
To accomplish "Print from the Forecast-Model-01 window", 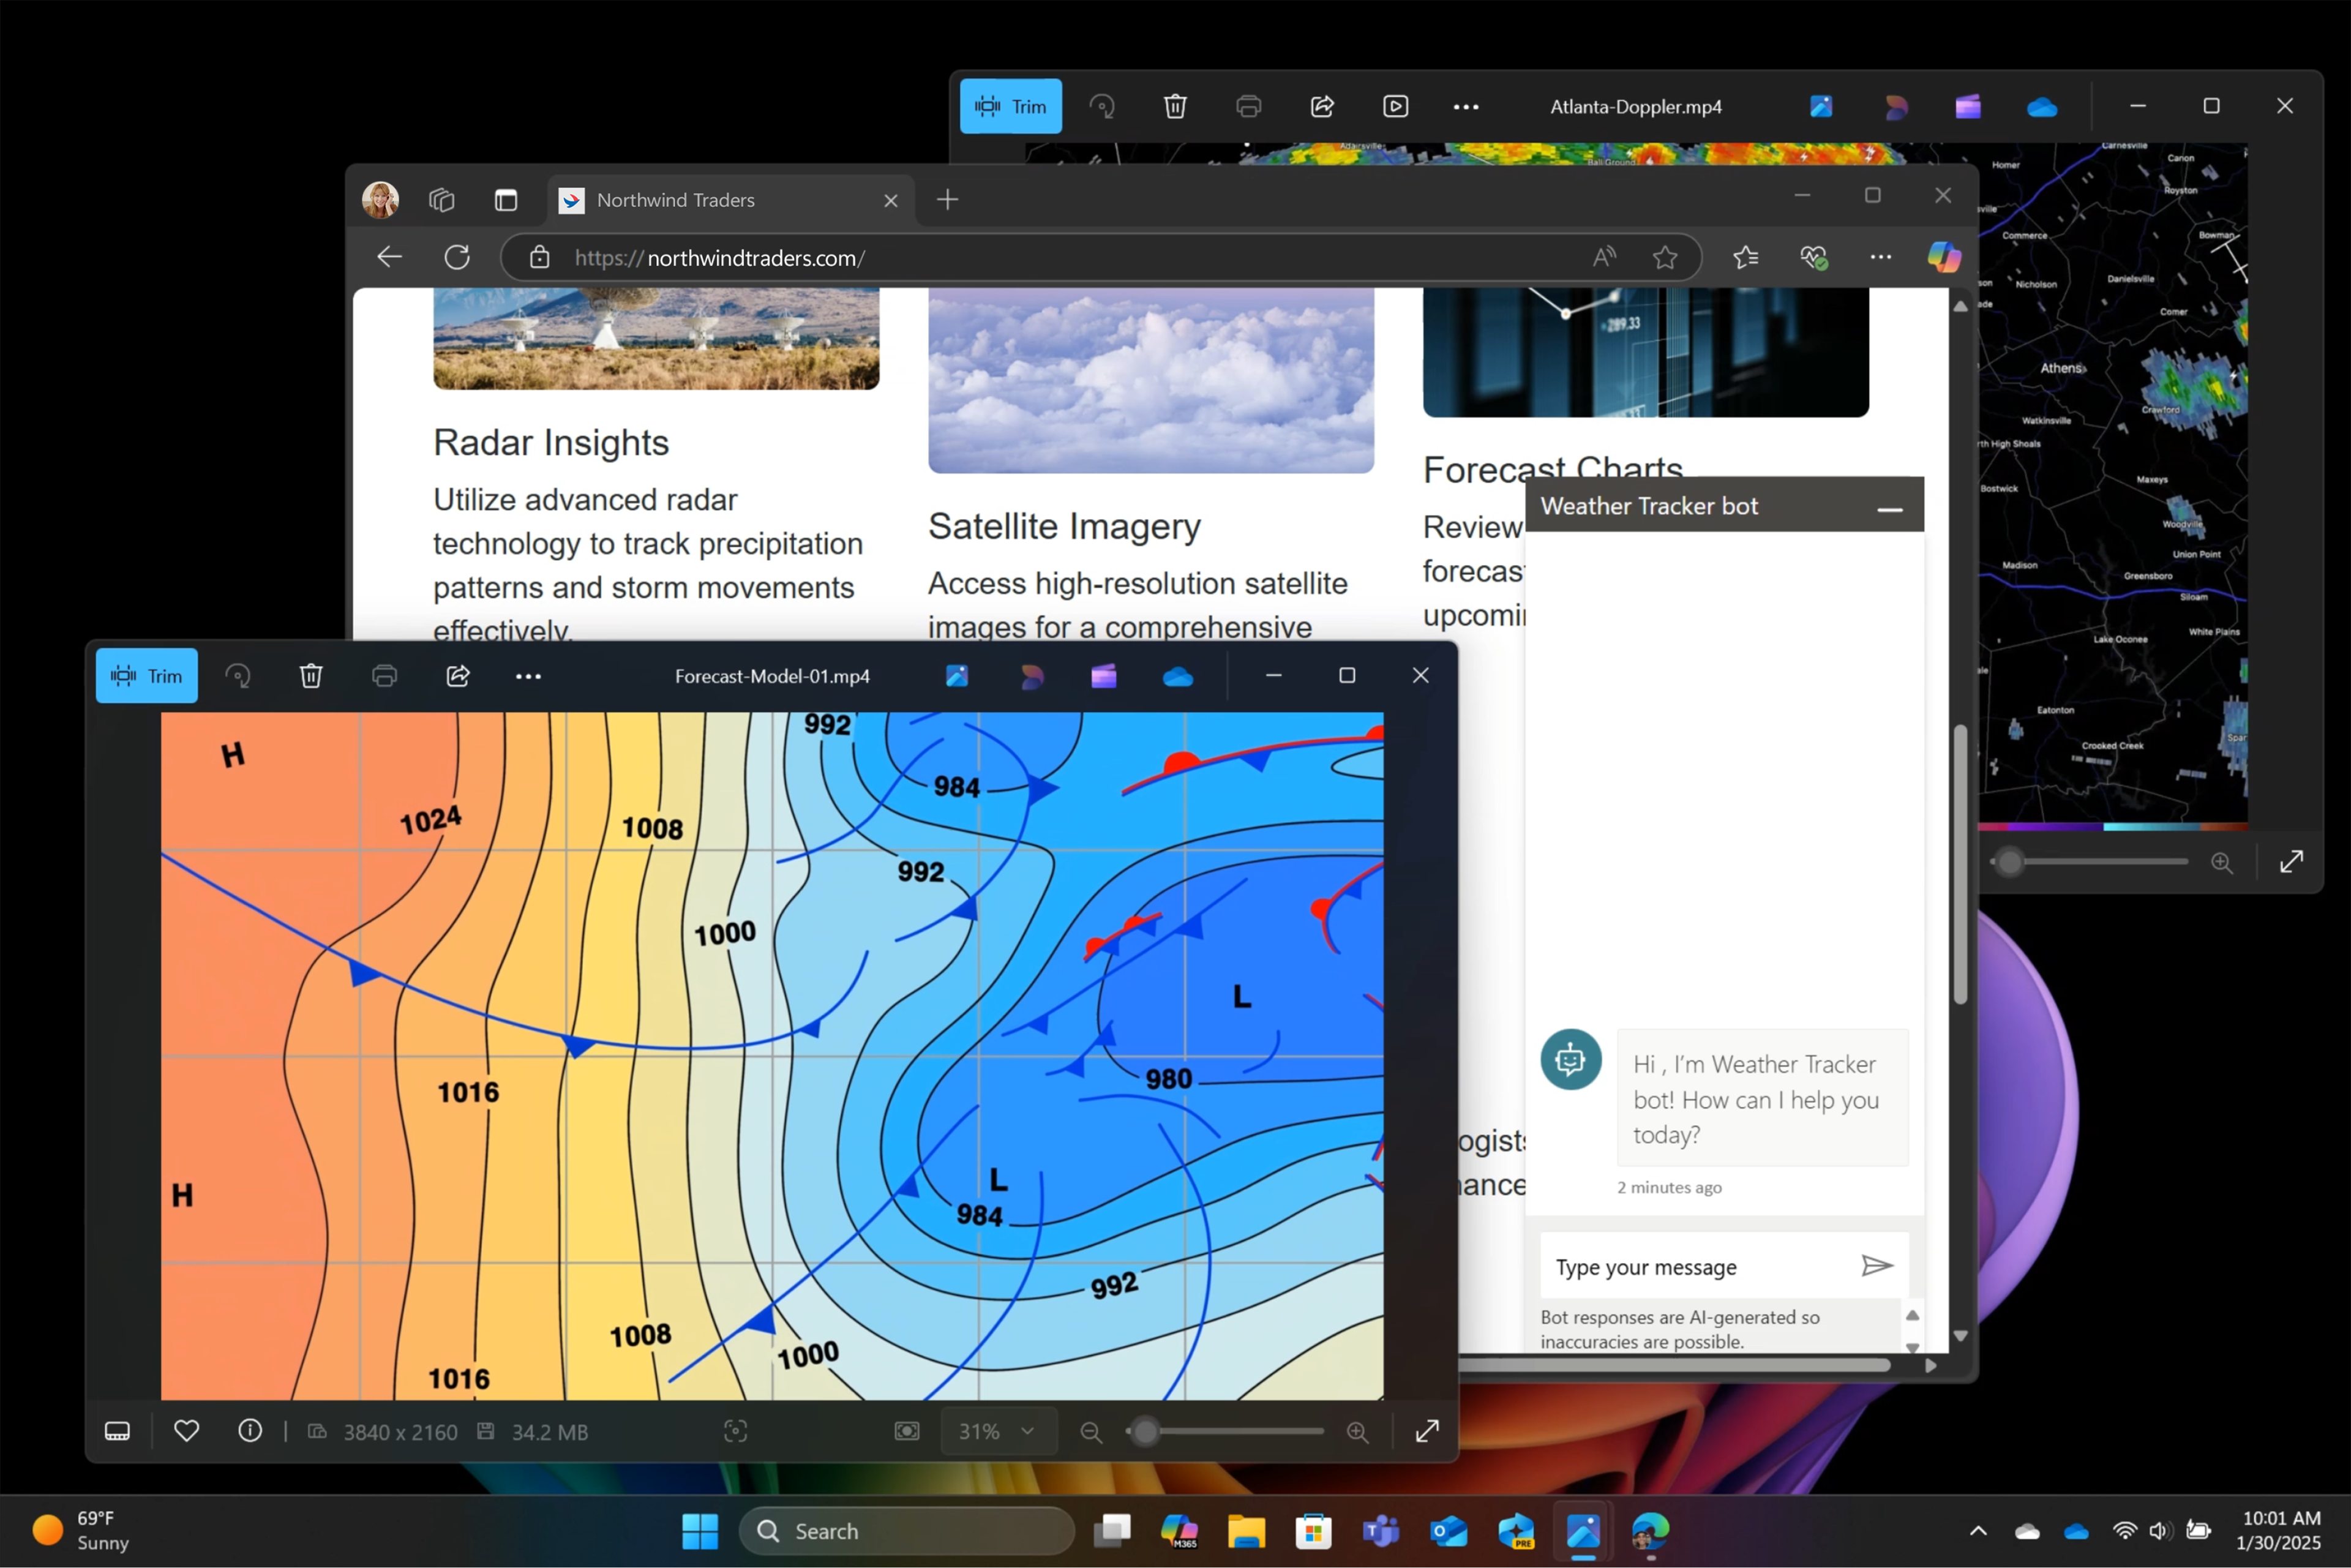I will [x=385, y=676].
